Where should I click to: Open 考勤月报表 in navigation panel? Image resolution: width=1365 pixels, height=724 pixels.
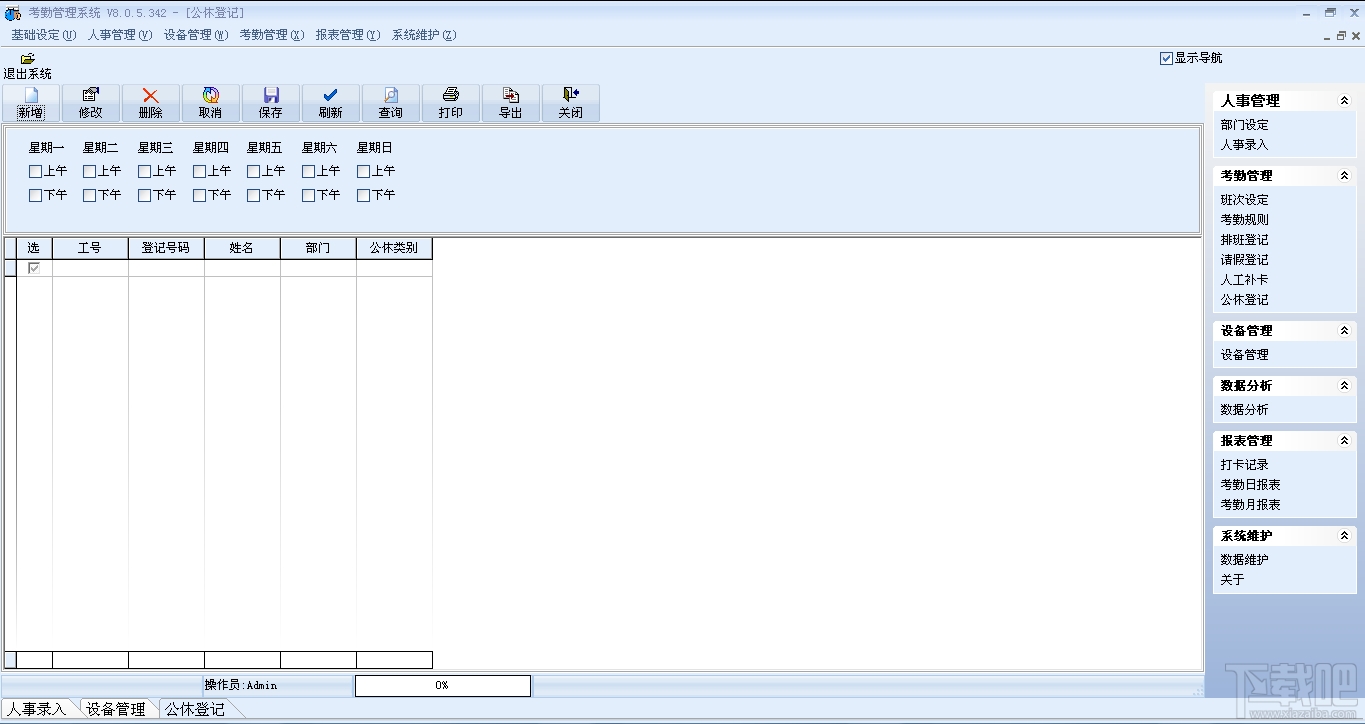(1250, 505)
